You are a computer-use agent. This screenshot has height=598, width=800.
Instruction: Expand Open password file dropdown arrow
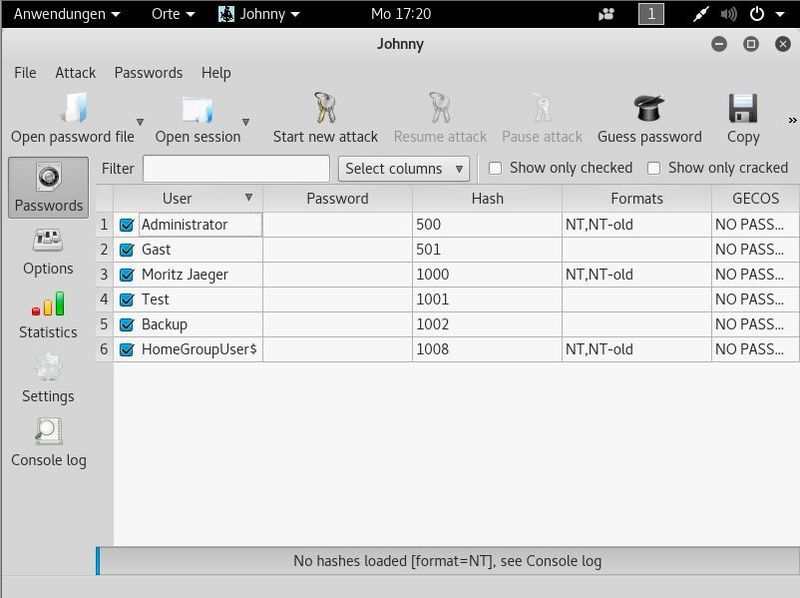click(140, 122)
